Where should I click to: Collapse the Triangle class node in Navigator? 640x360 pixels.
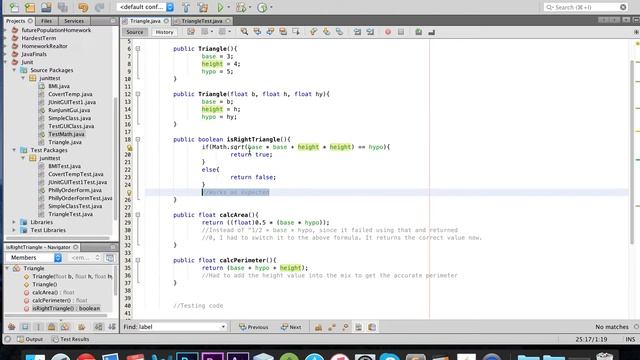point(7,268)
